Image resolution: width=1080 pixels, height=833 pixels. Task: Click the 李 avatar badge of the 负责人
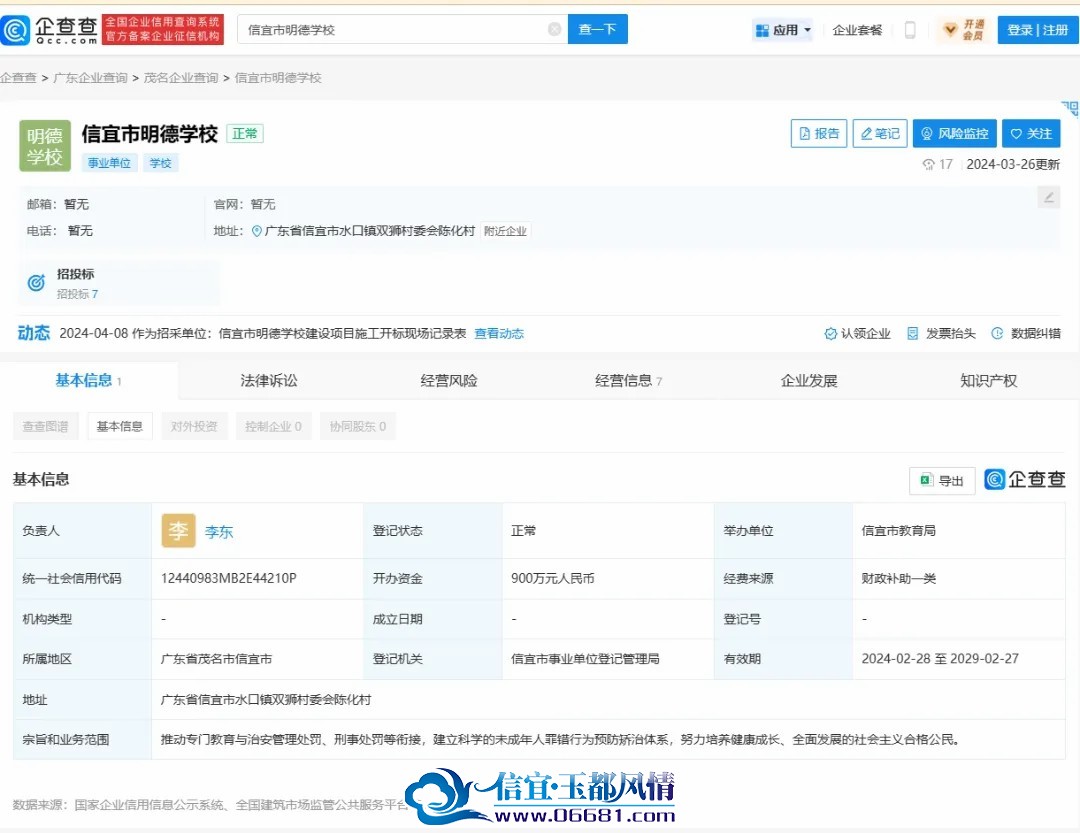[178, 531]
